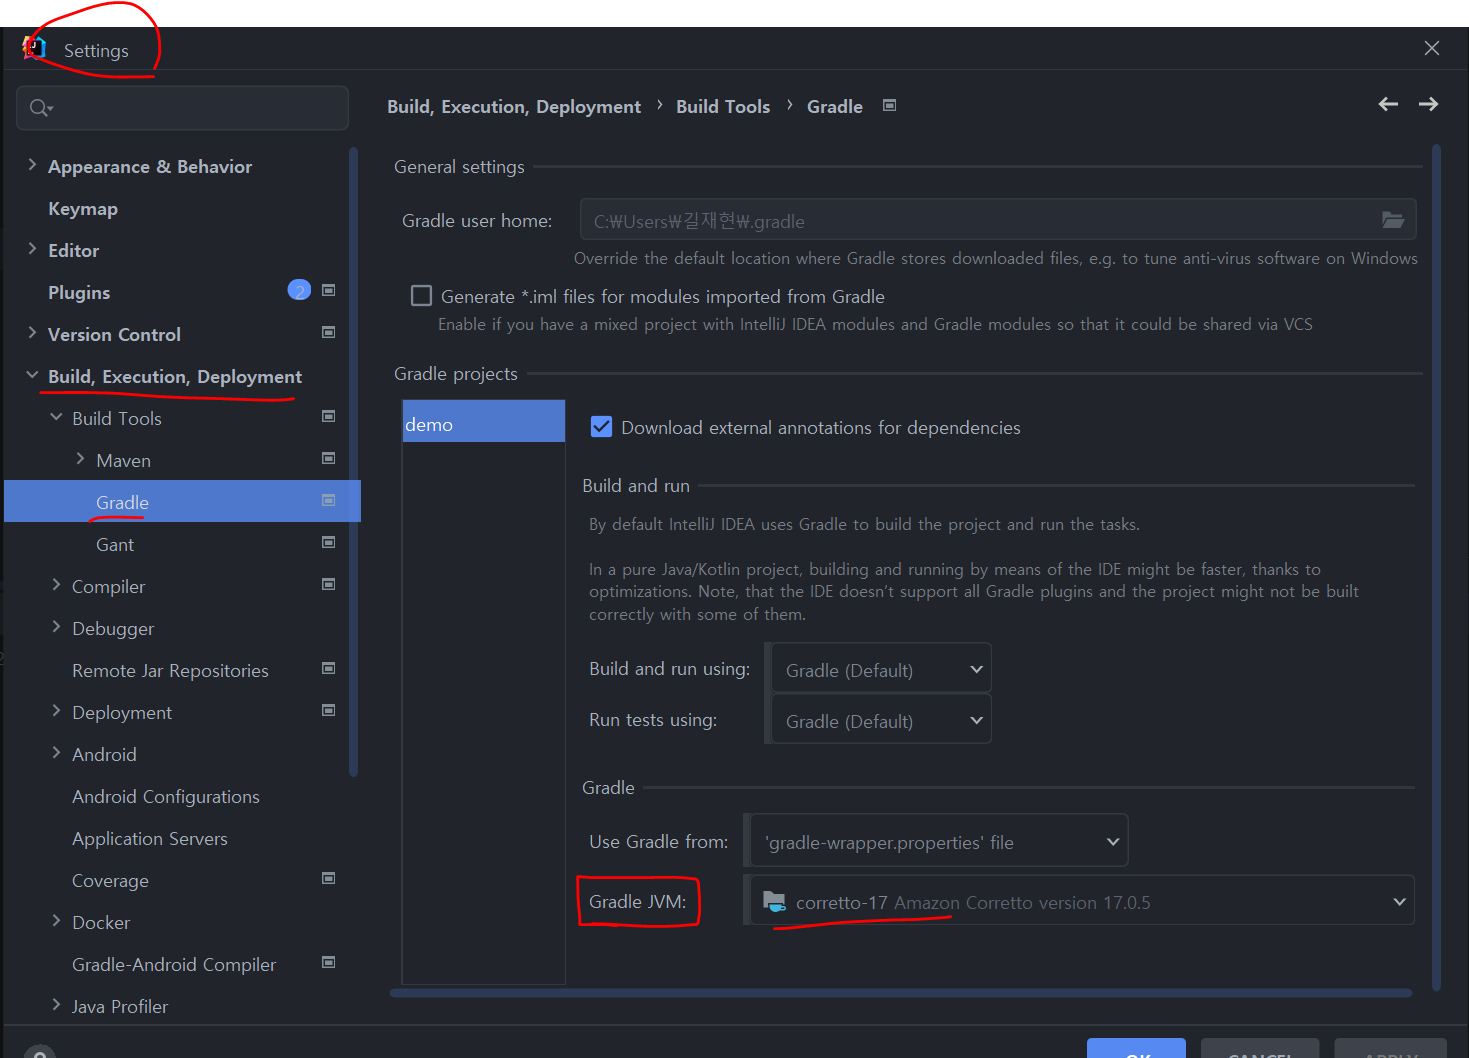Expand the Version Control section

(32, 333)
